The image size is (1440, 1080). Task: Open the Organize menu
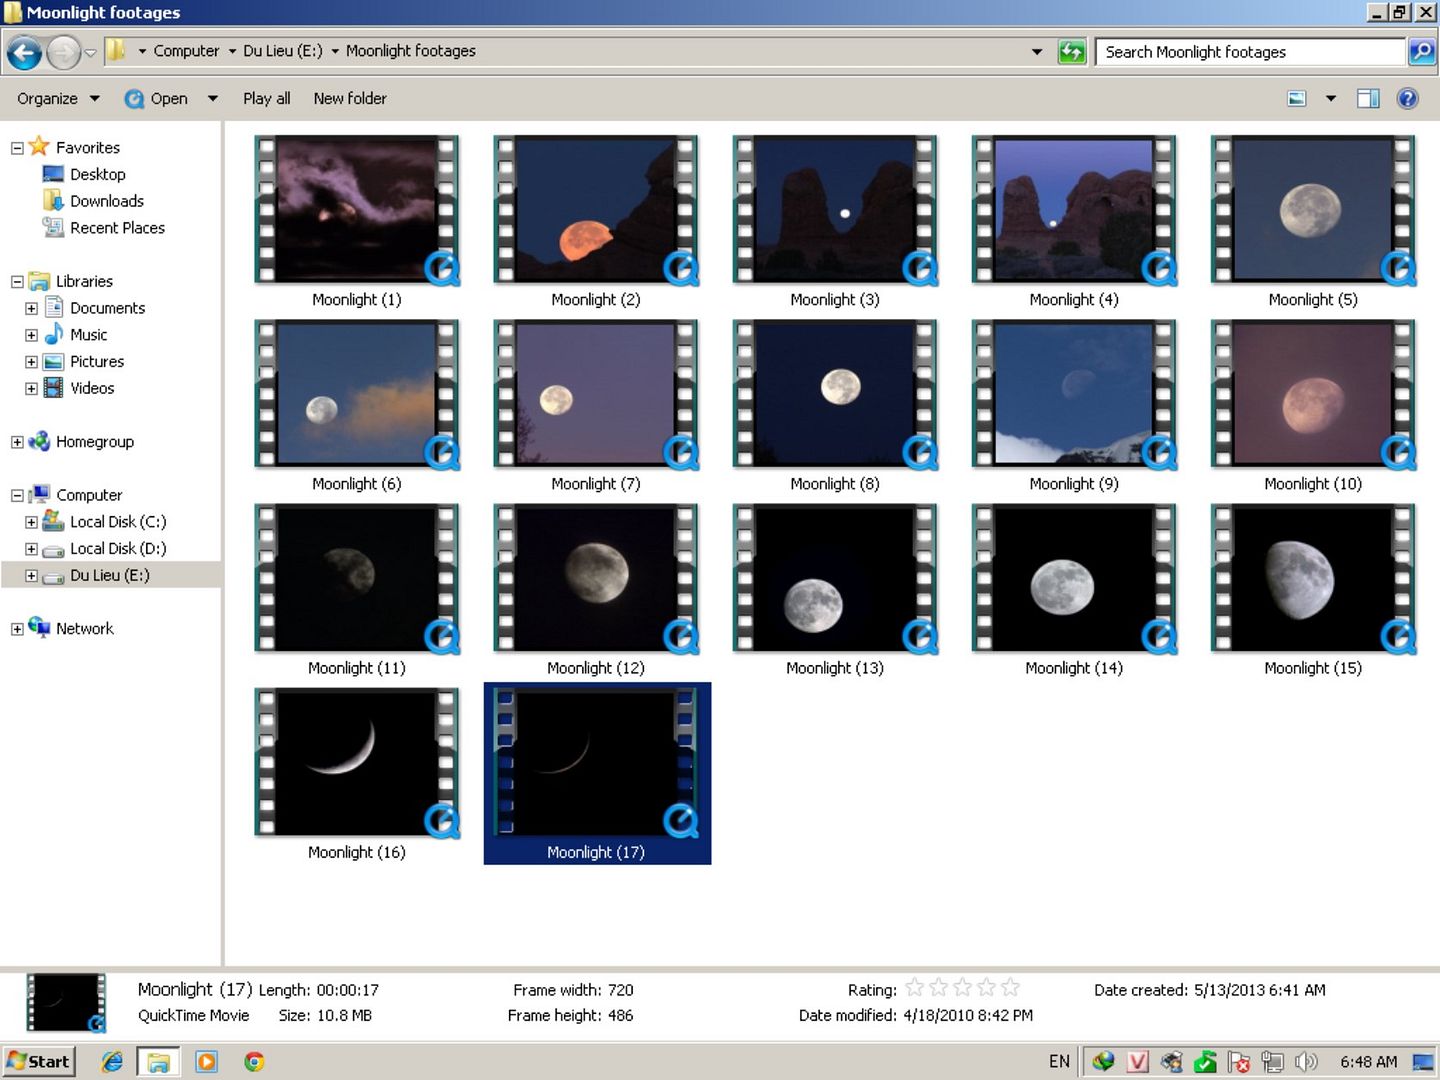[58, 98]
